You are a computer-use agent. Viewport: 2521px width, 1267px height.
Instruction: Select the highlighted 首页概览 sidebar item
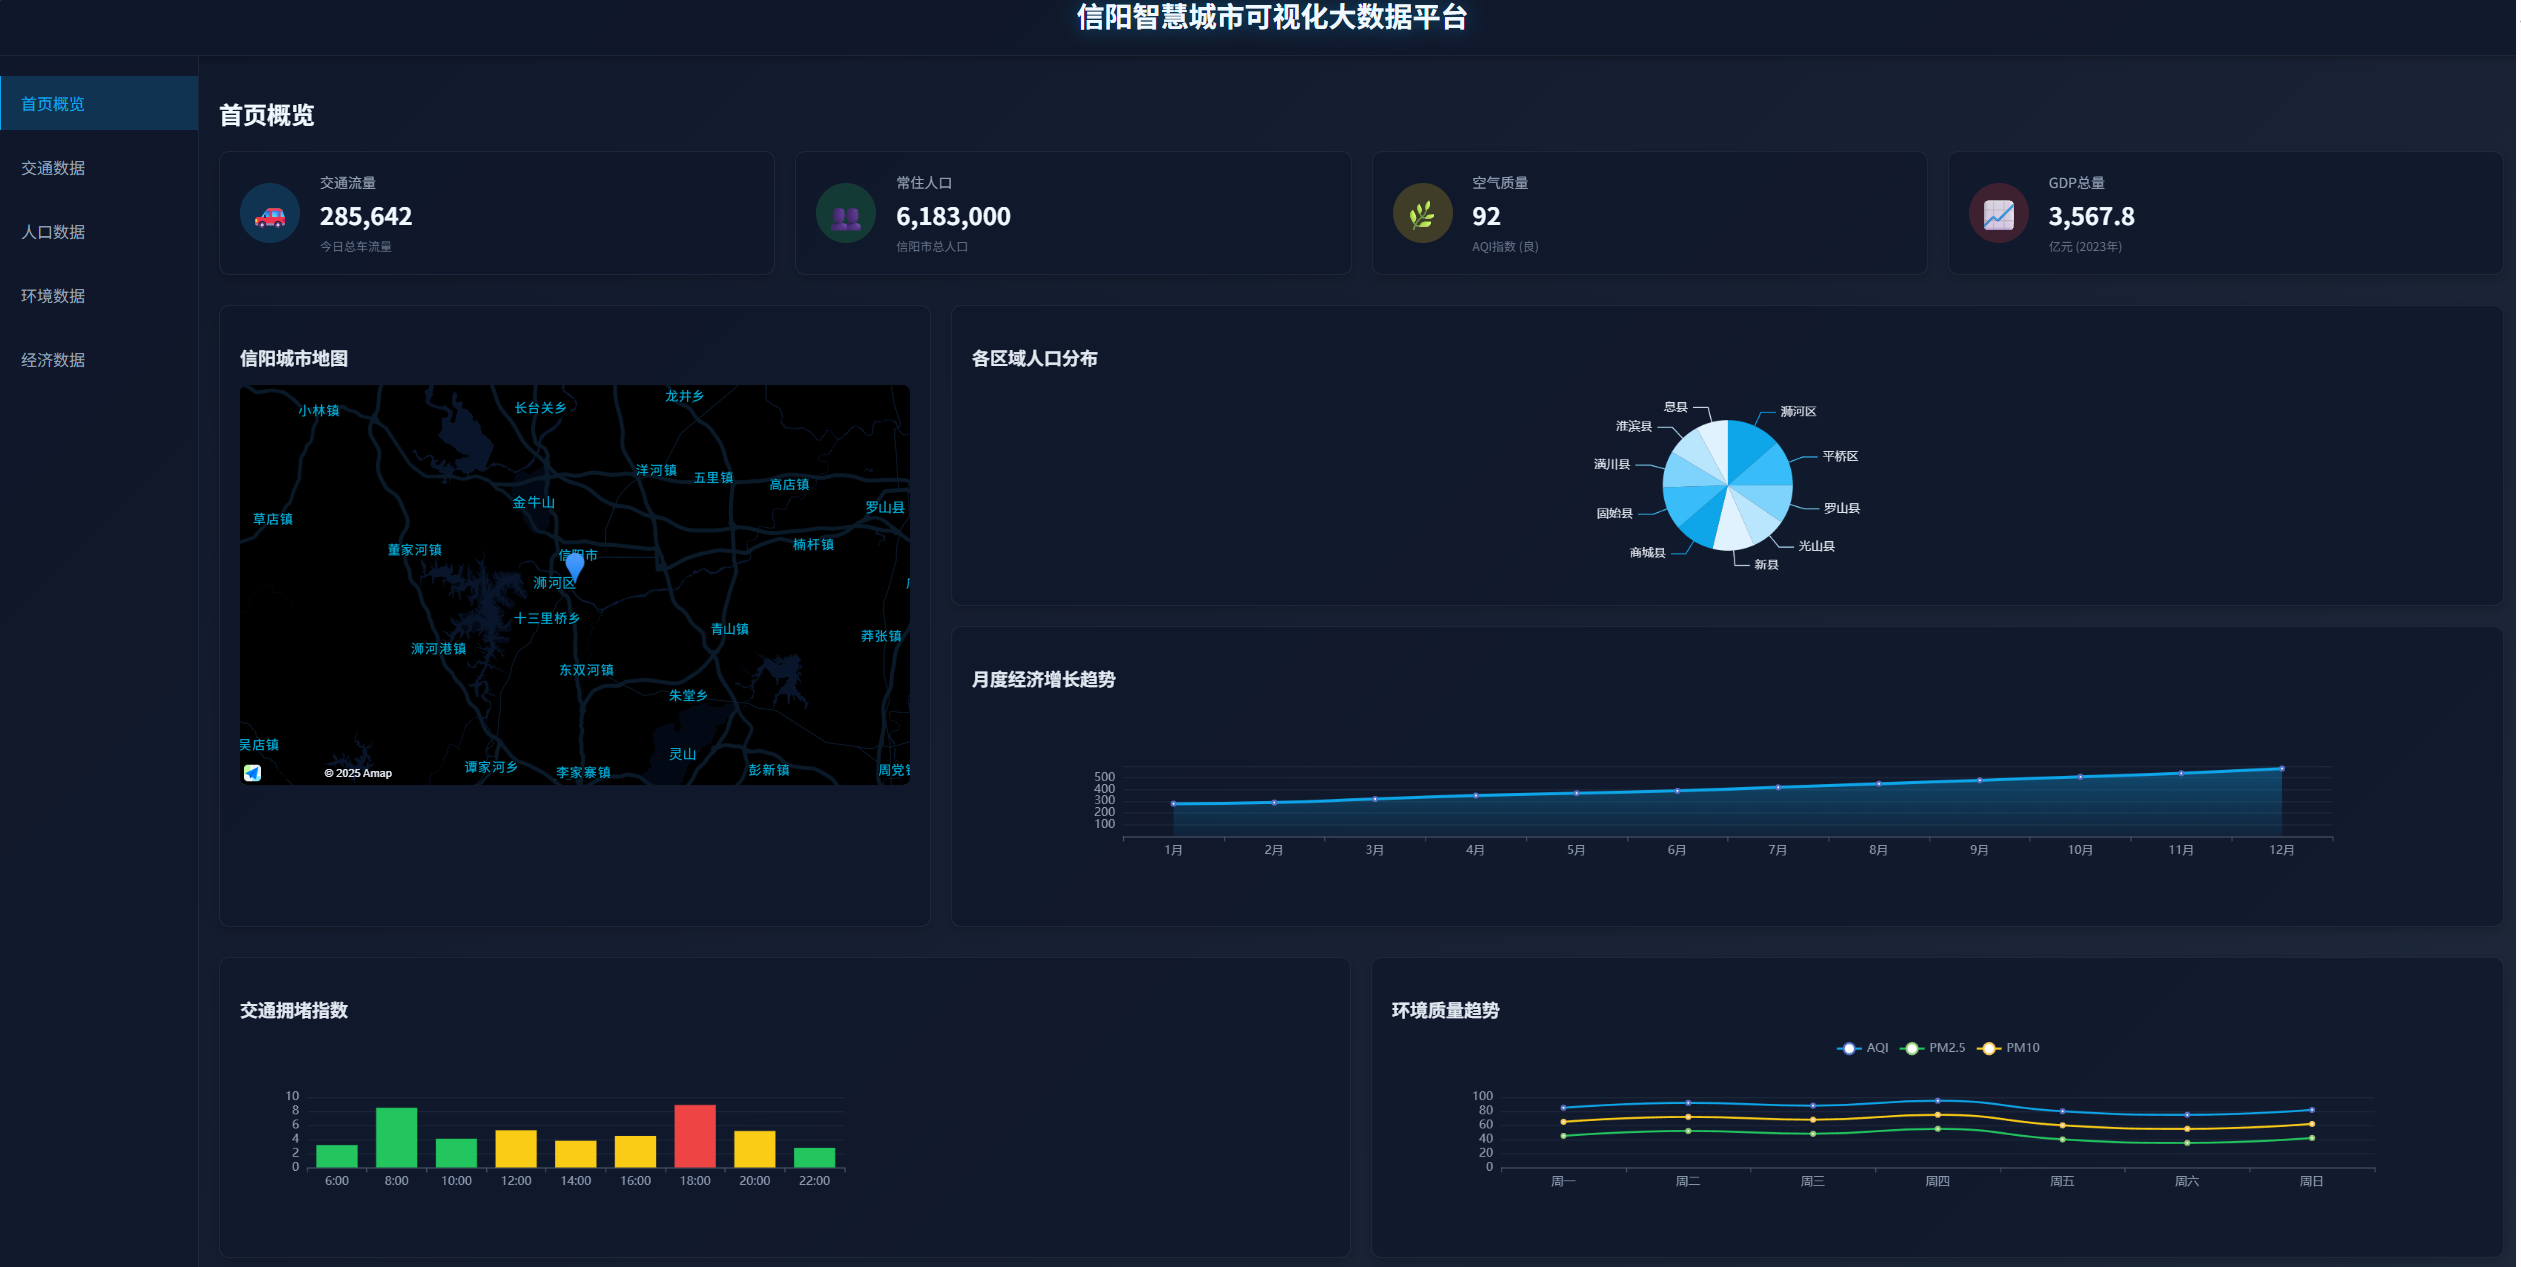[53, 104]
